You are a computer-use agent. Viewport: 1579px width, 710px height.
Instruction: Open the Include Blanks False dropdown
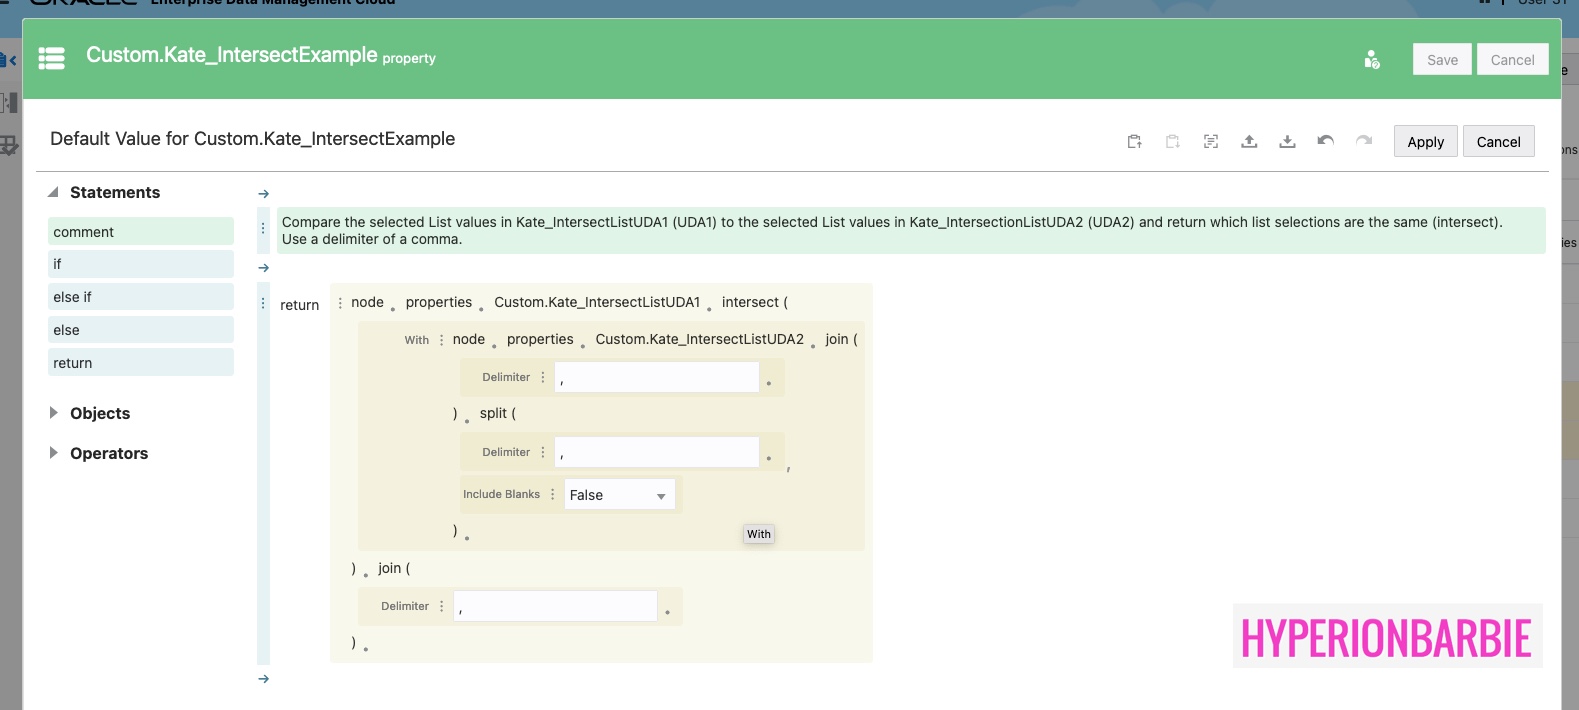coord(619,495)
